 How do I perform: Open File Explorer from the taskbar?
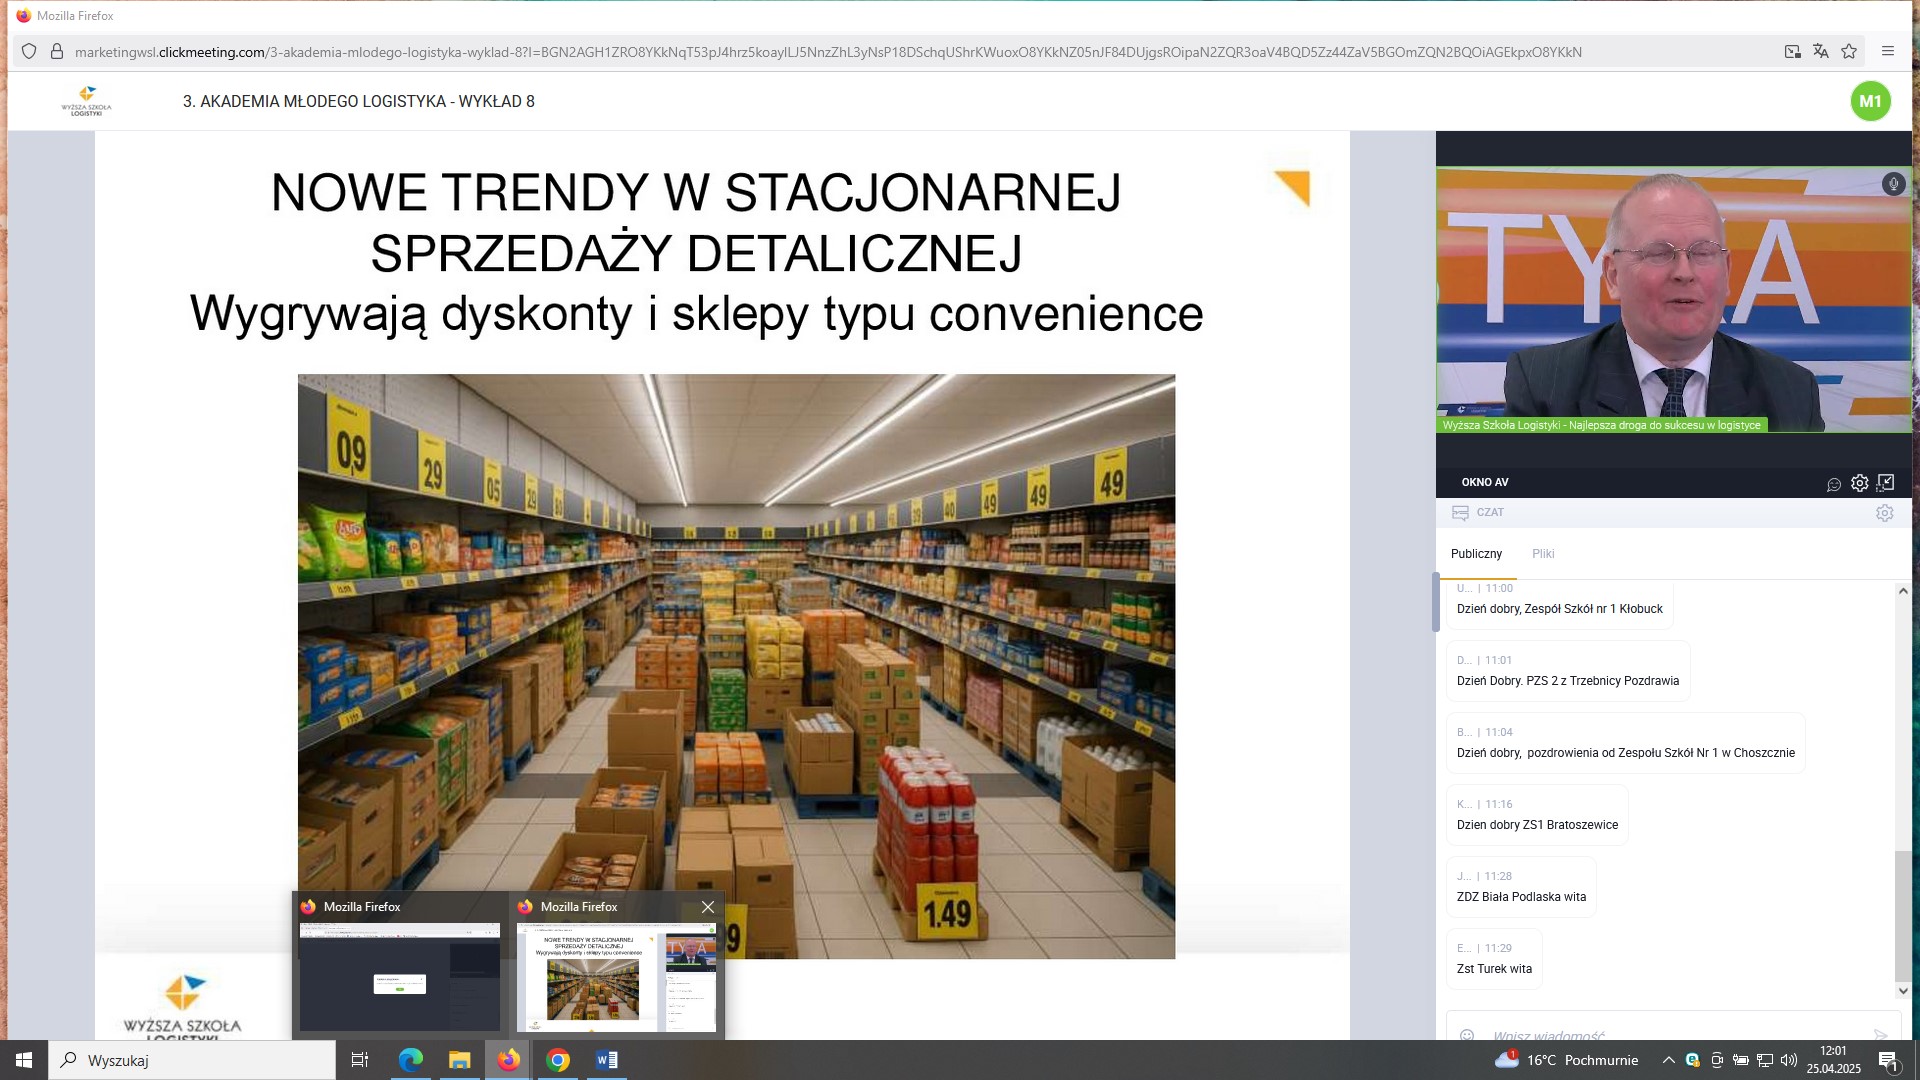click(459, 1060)
